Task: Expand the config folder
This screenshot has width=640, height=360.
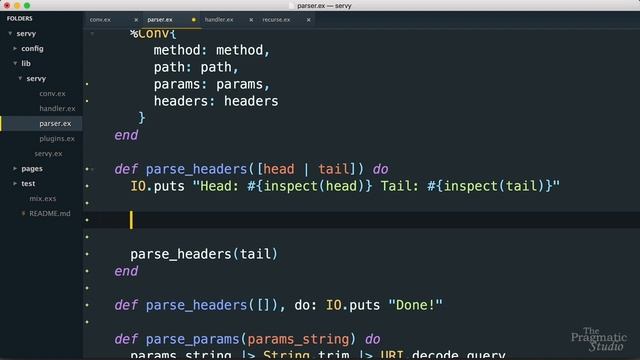Action: click(x=15, y=49)
